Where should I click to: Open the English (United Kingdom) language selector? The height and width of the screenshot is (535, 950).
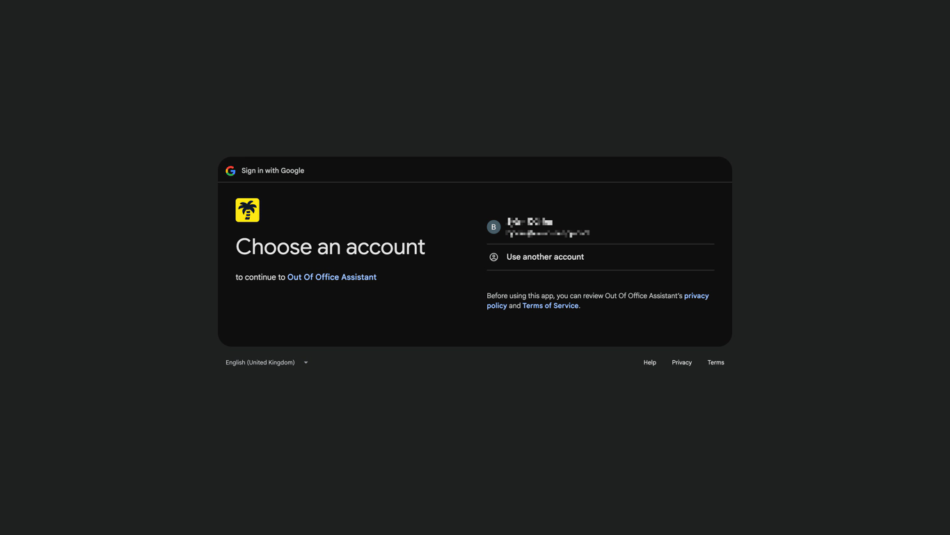point(267,362)
